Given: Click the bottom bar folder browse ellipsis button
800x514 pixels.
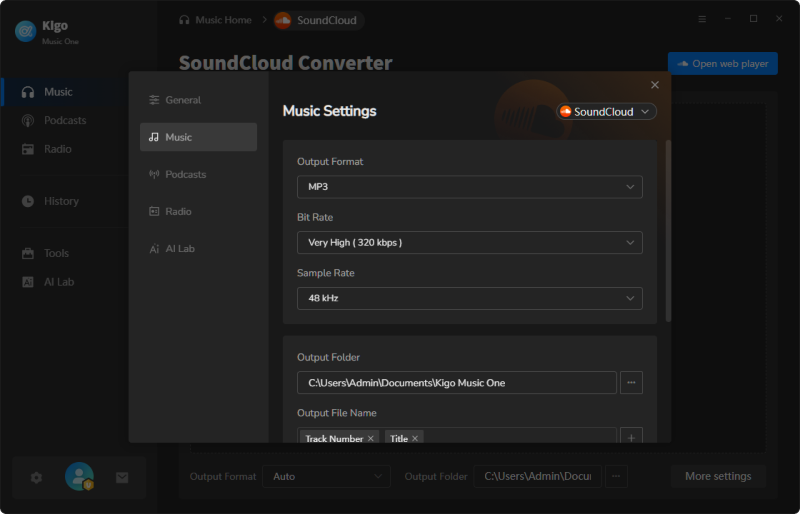Looking at the screenshot, I should pos(616,476).
